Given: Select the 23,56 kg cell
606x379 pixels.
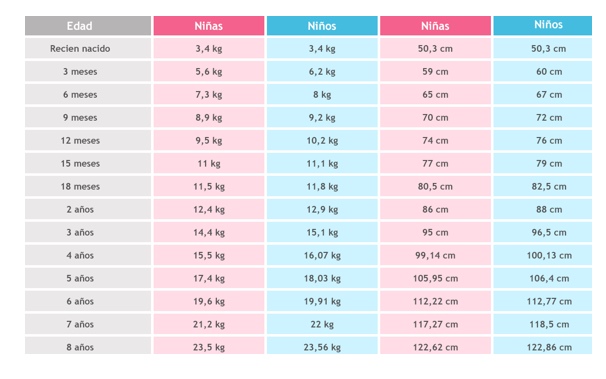Looking at the screenshot, I should pyautogui.click(x=322, y=346).
